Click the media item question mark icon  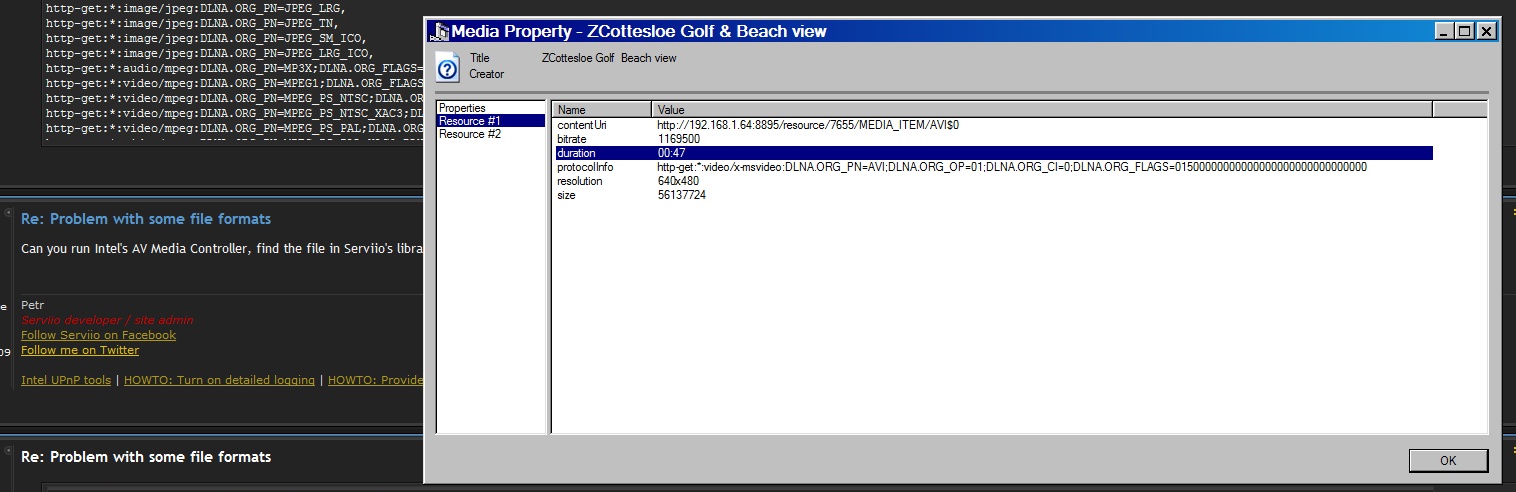click(x=449, y=68)
